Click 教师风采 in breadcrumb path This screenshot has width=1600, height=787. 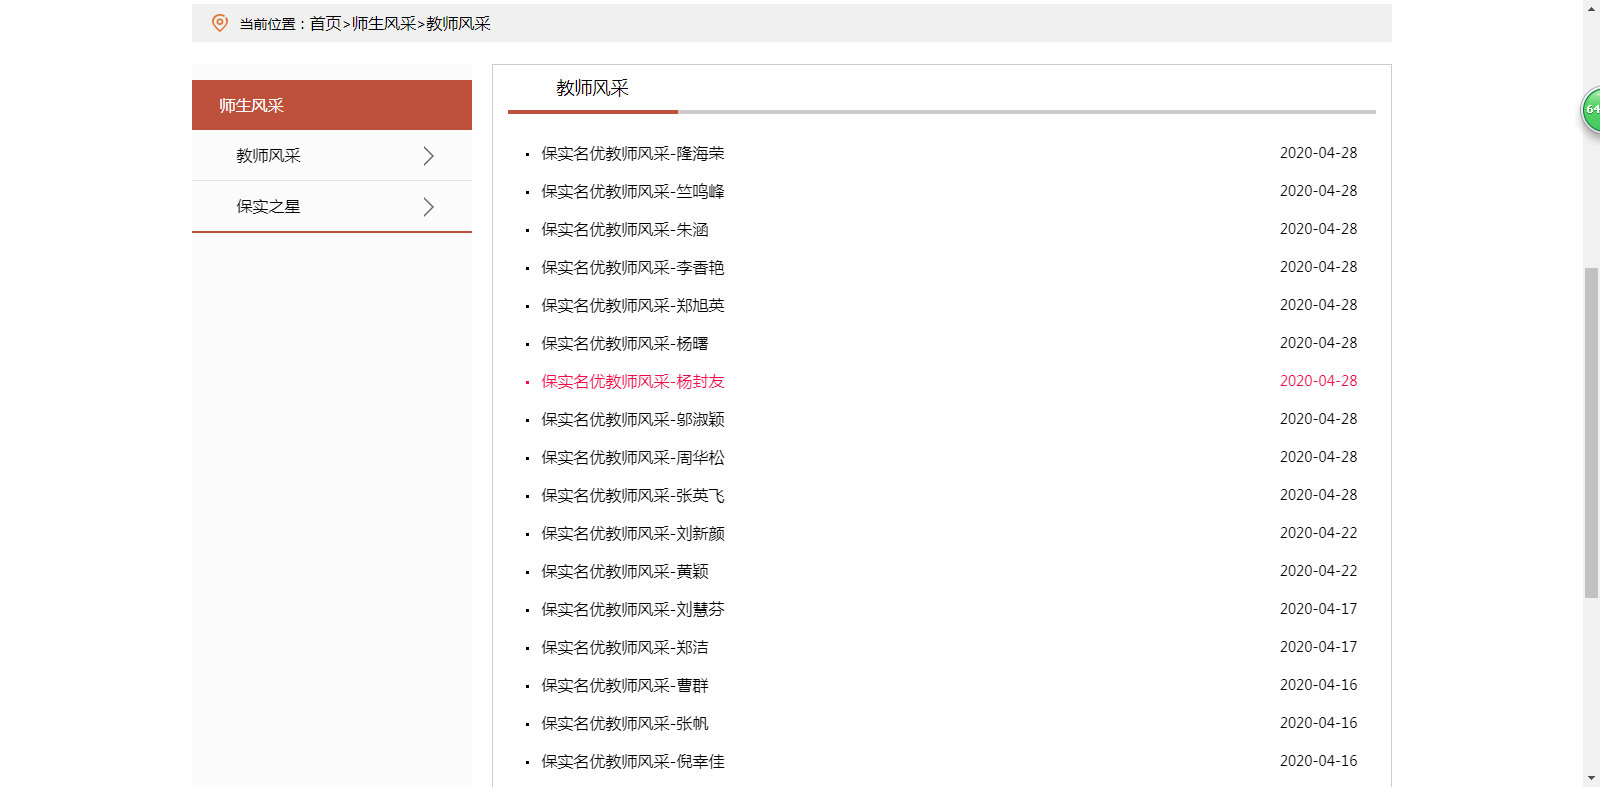[459, 24]
